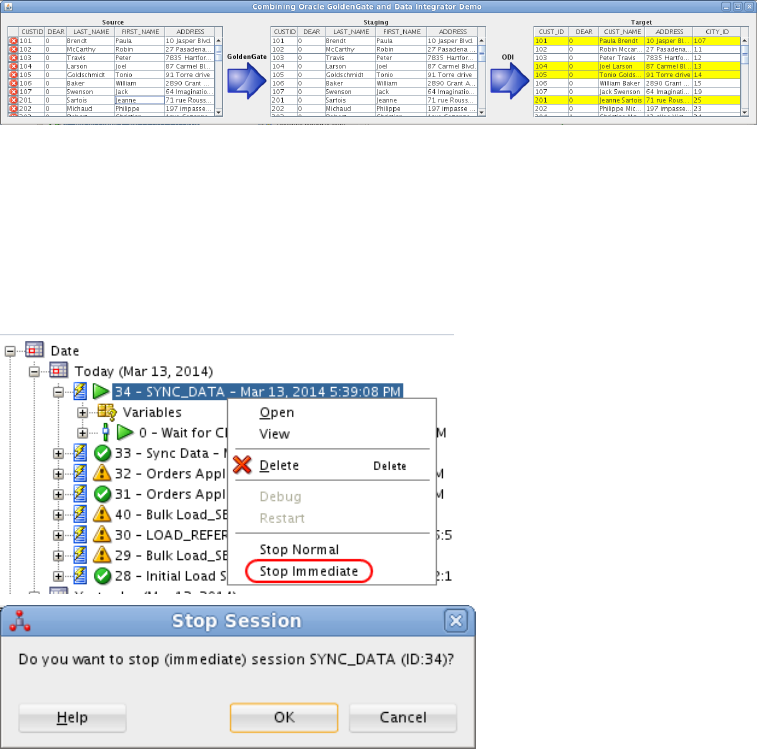
Task: Click the warning icon for session 29 Bulk Load
Action: click(102, 555)
